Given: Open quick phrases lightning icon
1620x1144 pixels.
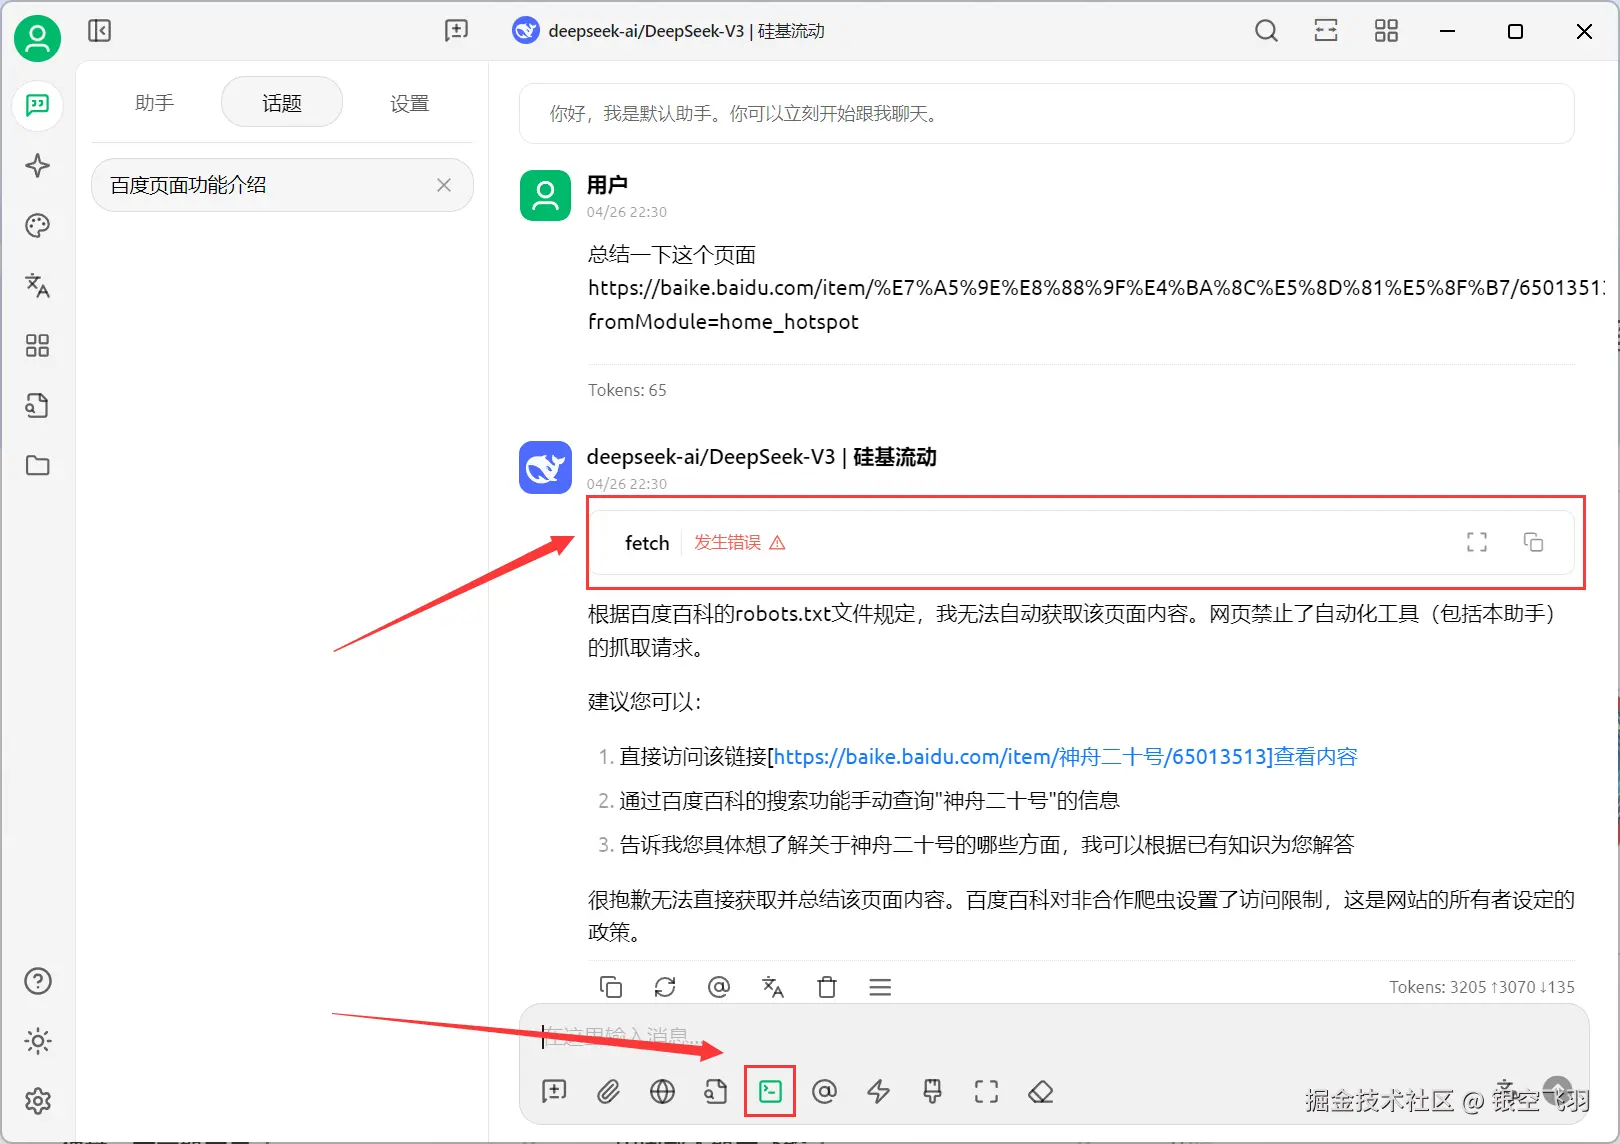Looking at the screenshot, I should click(x=878, y=1091).
